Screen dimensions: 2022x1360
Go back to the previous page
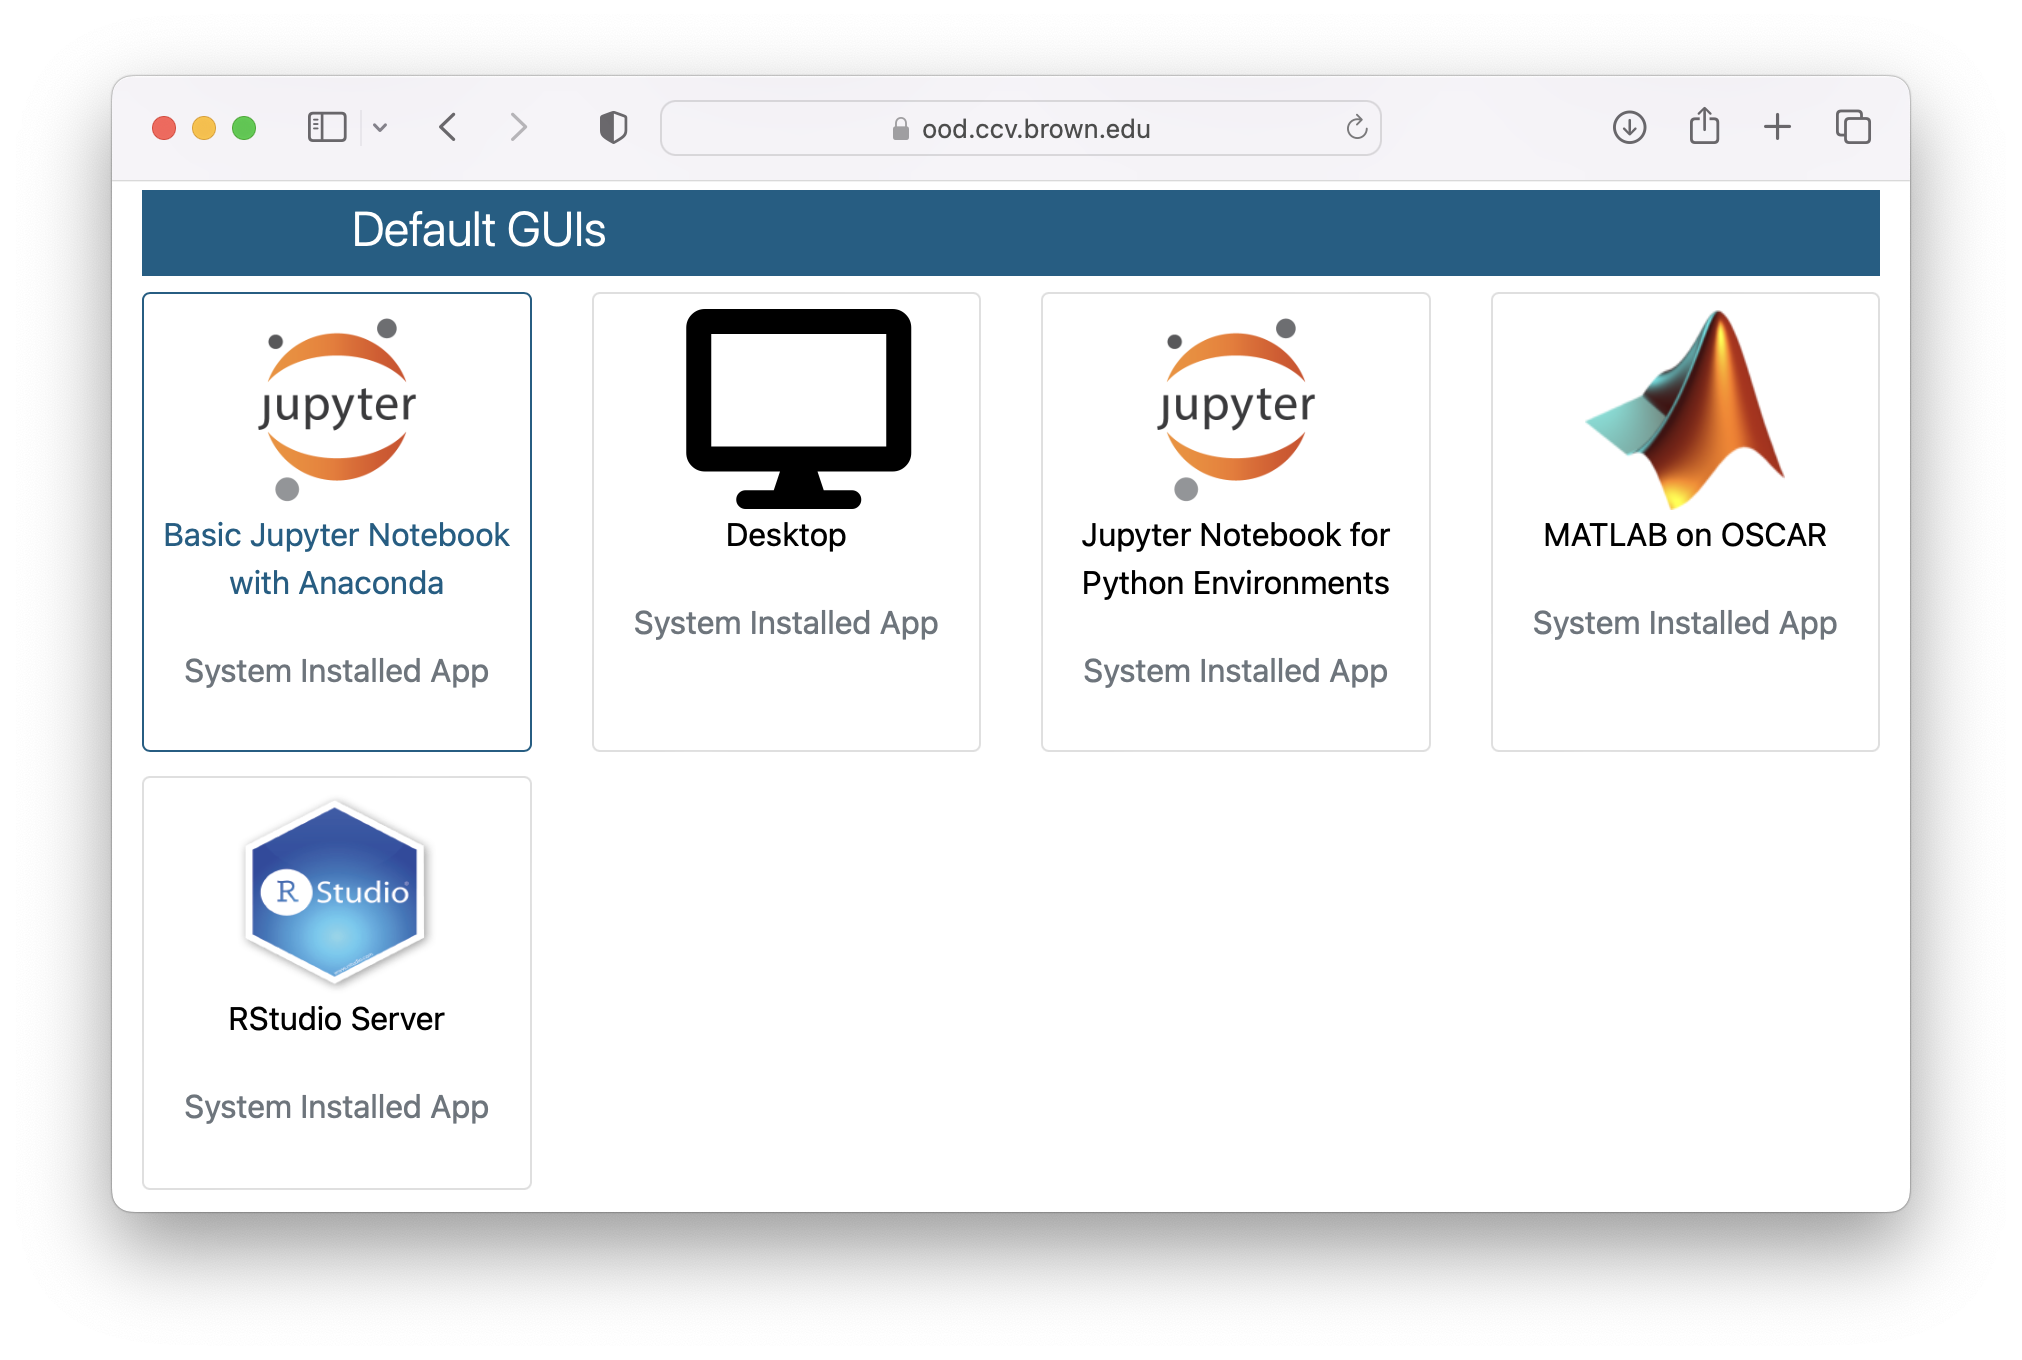coord(448,127)
